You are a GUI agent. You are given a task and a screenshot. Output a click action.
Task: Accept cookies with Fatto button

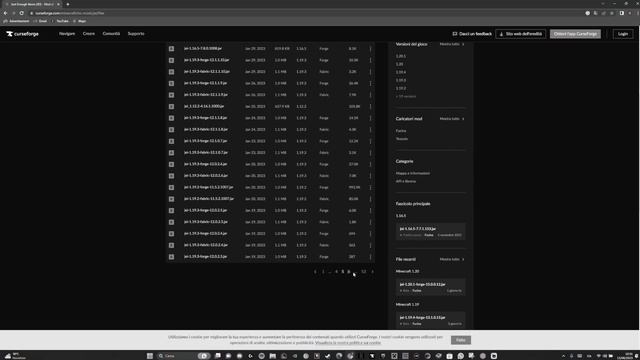(461, 340)
